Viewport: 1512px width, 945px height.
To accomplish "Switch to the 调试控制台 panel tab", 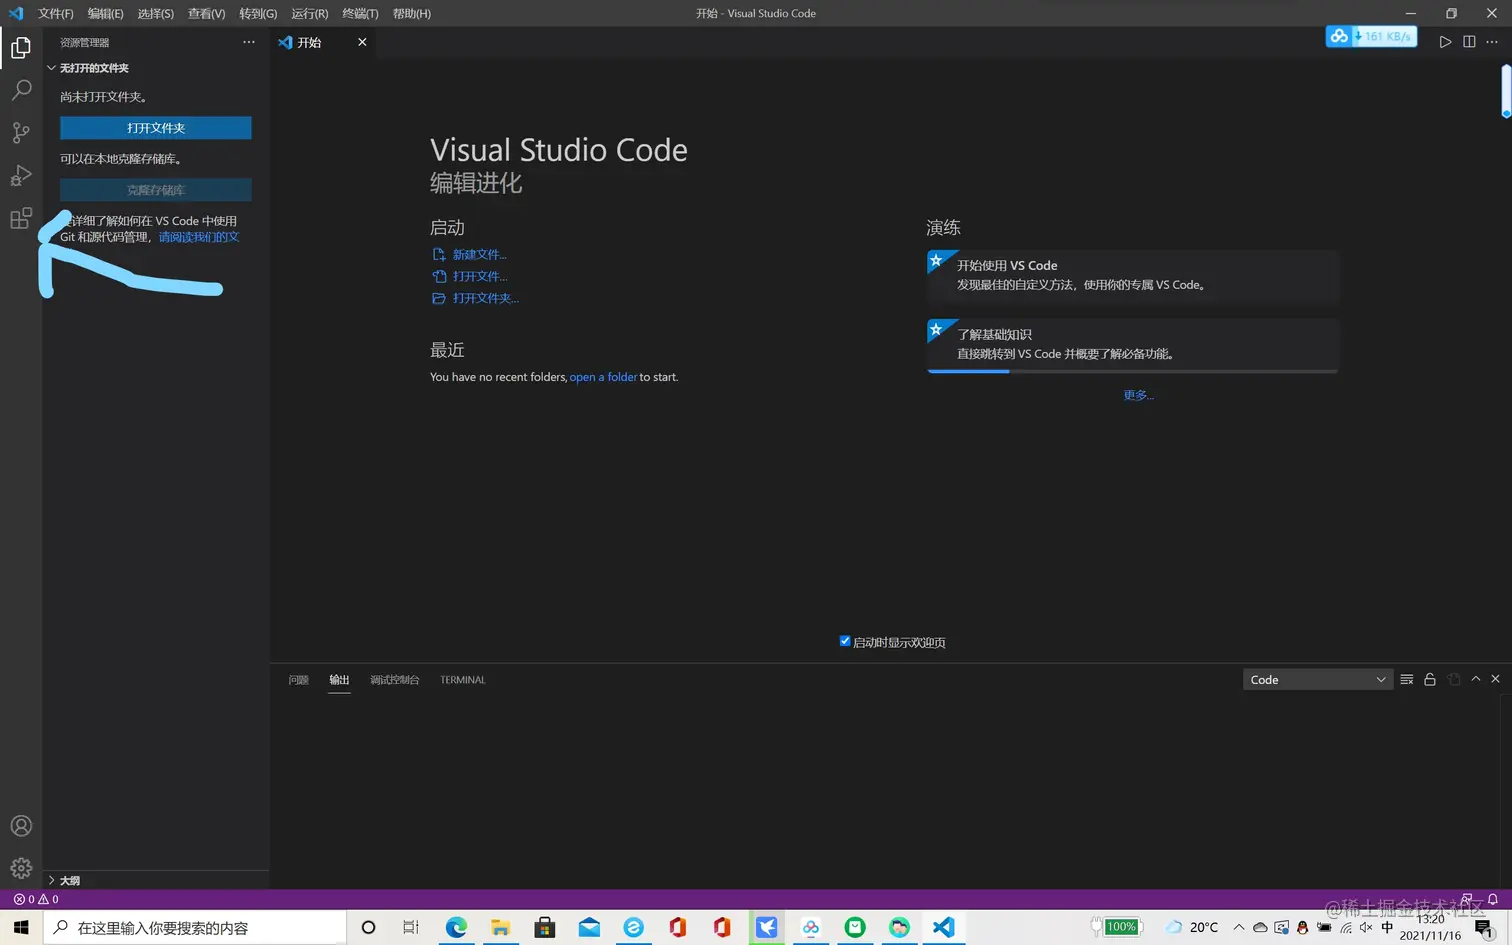I will 395,680.
